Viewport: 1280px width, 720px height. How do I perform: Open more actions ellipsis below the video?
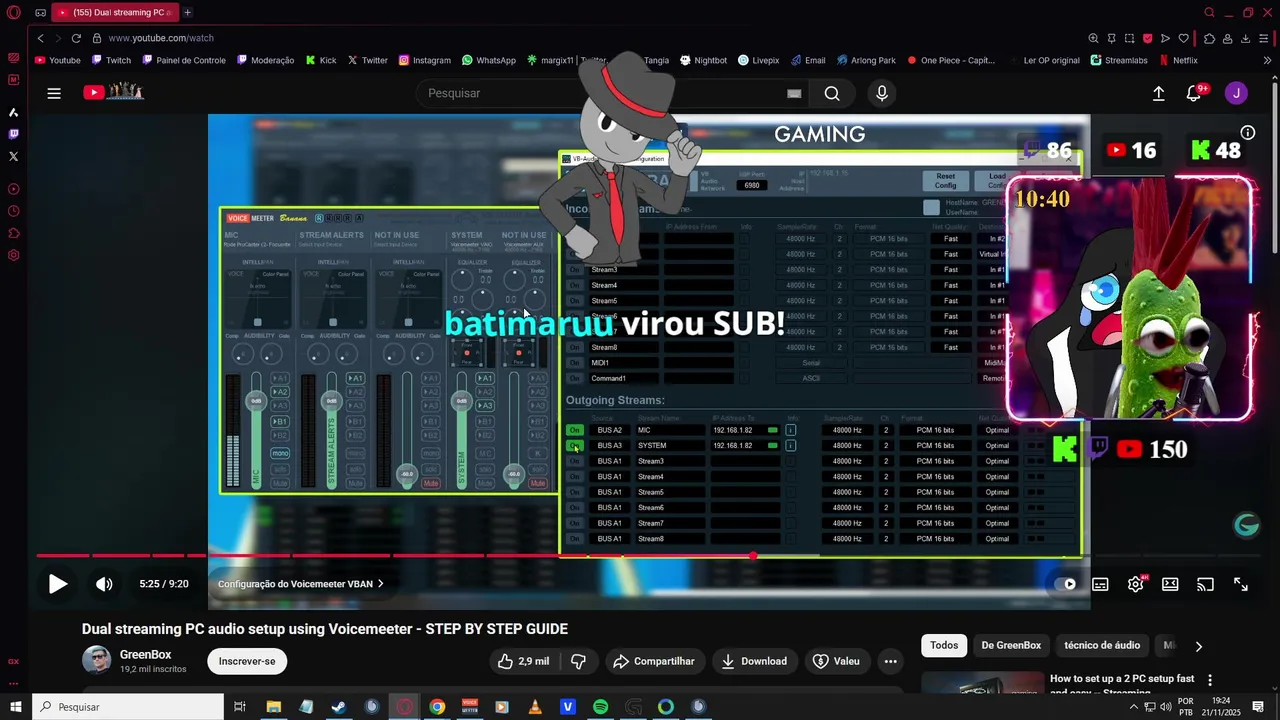click(x=890, y=661)
